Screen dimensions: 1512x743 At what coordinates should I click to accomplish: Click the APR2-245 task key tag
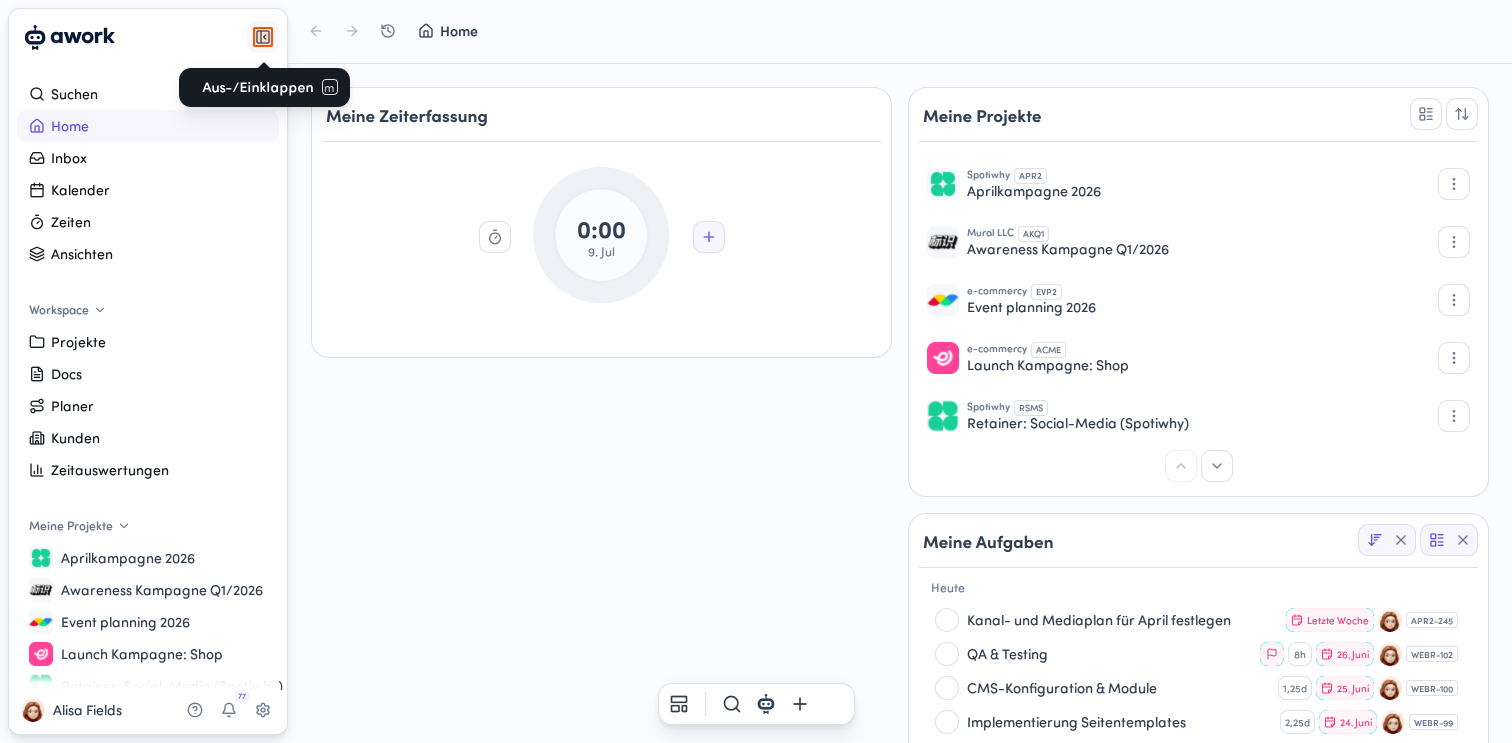click(1432, 620)
